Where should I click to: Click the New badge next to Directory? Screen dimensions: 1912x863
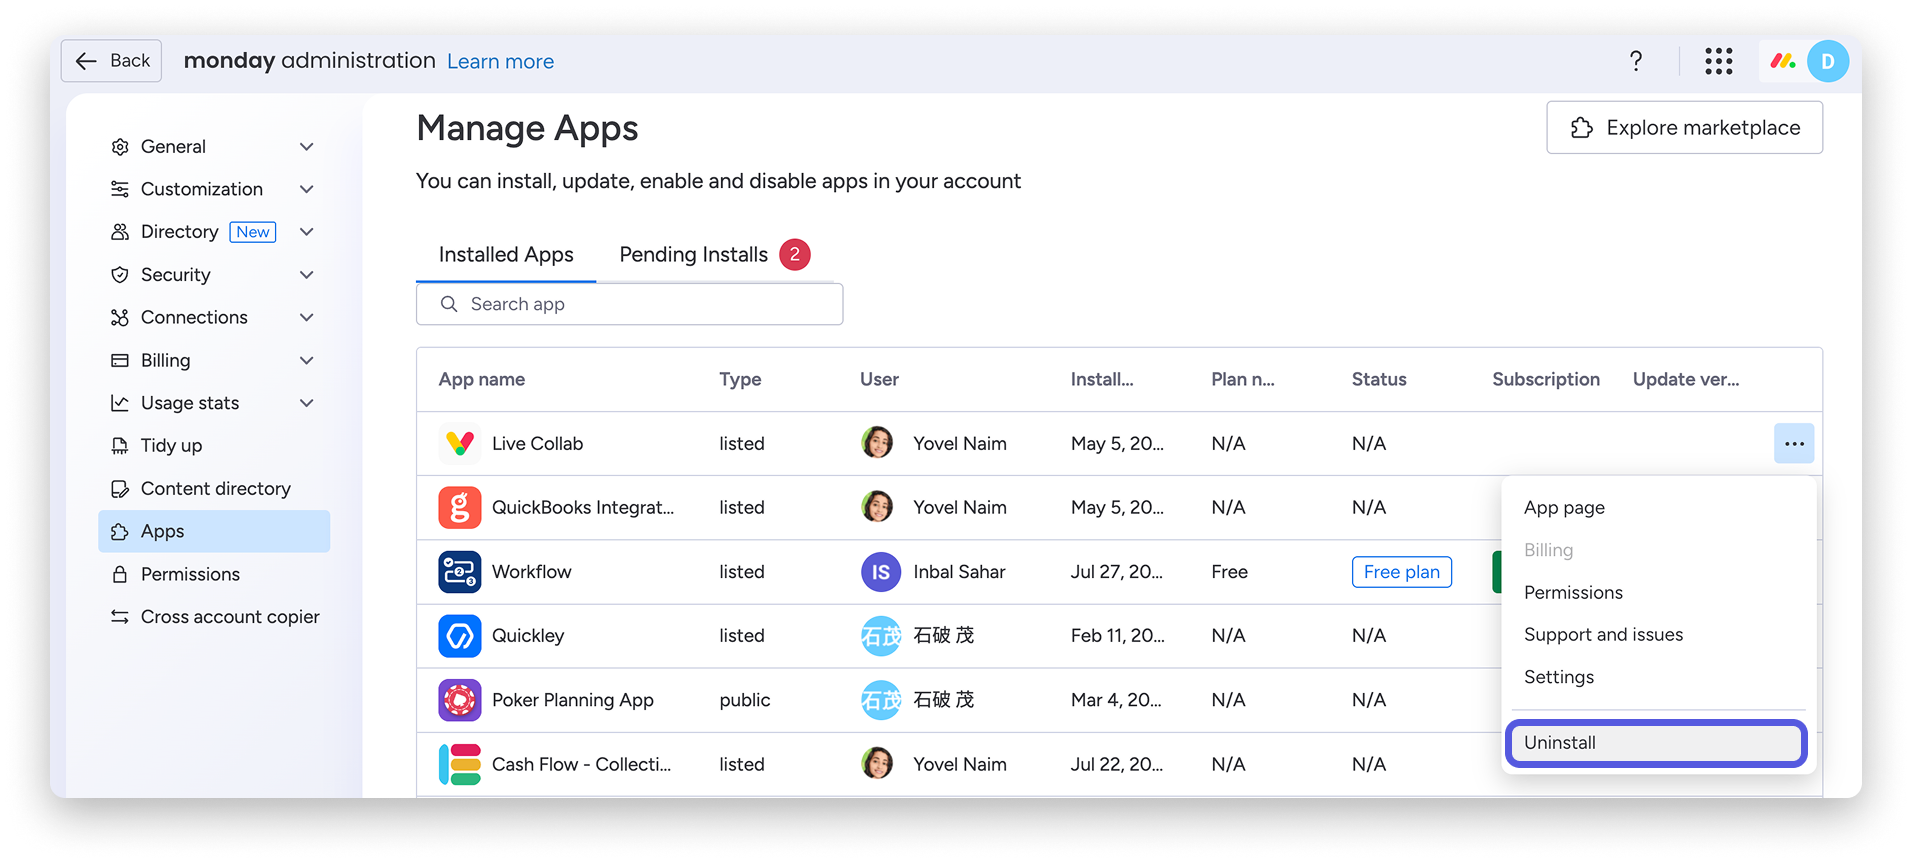pos(253,232)
